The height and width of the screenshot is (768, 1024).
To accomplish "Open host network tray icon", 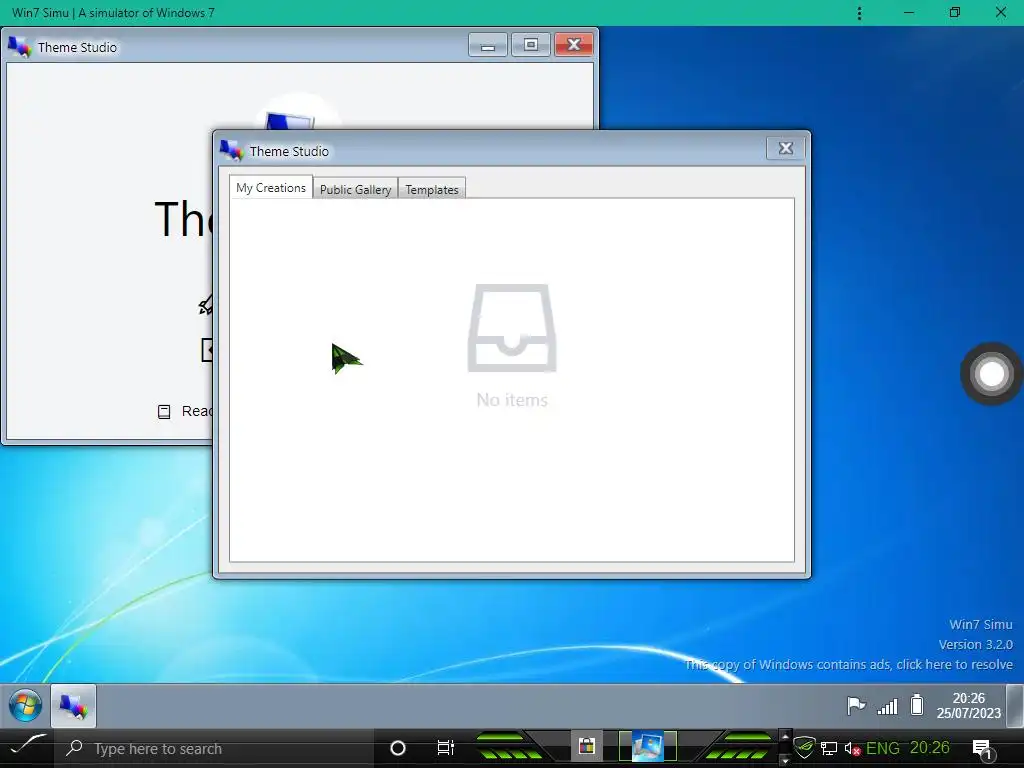I will 829,748.
